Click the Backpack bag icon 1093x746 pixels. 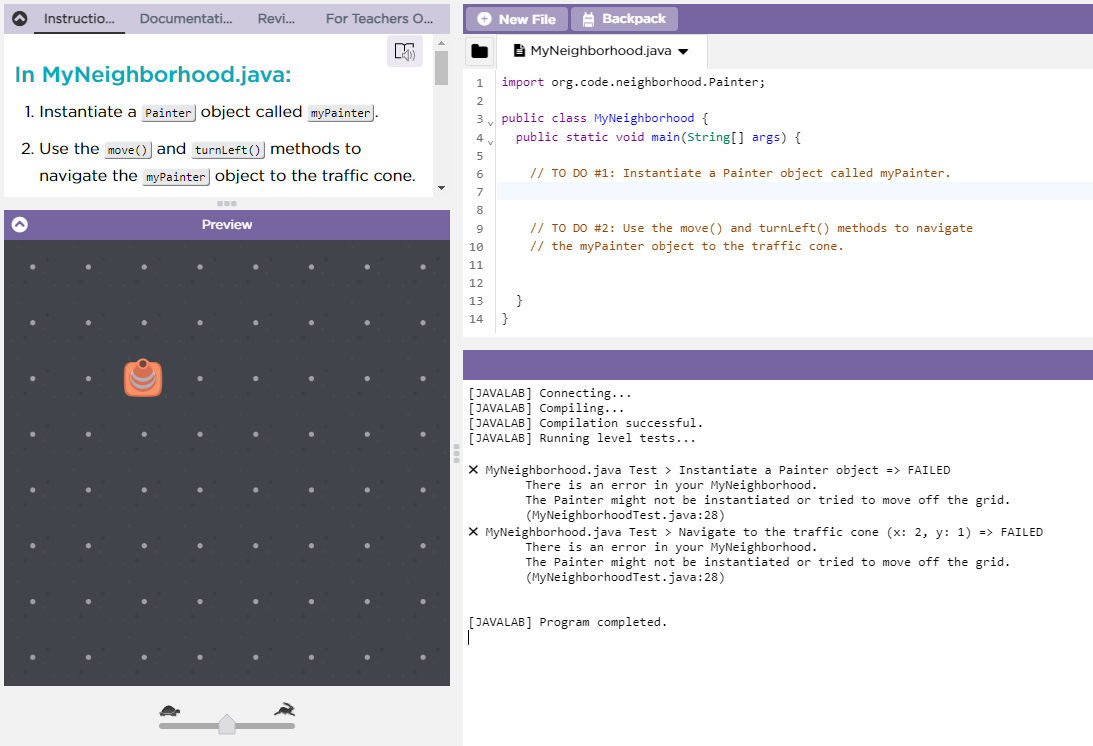click(x=588, y=19)
